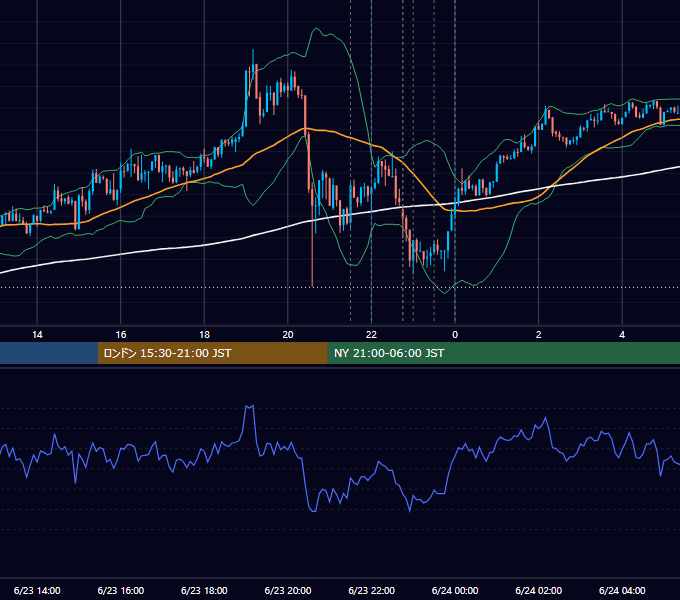The width and height of the screenshot is (680, 600).
Task: Click the upper Bollinger band peak after 20:00
Action: pyautogui.click(x=316, y=29)
